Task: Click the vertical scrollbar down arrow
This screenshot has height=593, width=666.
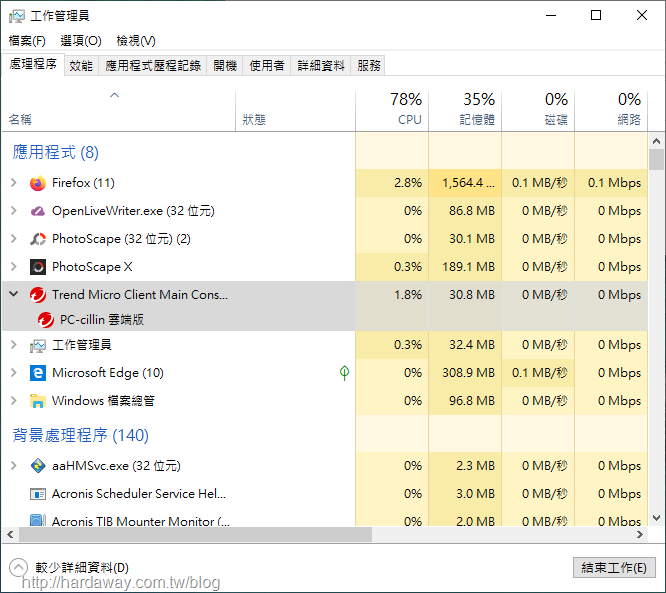Action: coord(656,518)
